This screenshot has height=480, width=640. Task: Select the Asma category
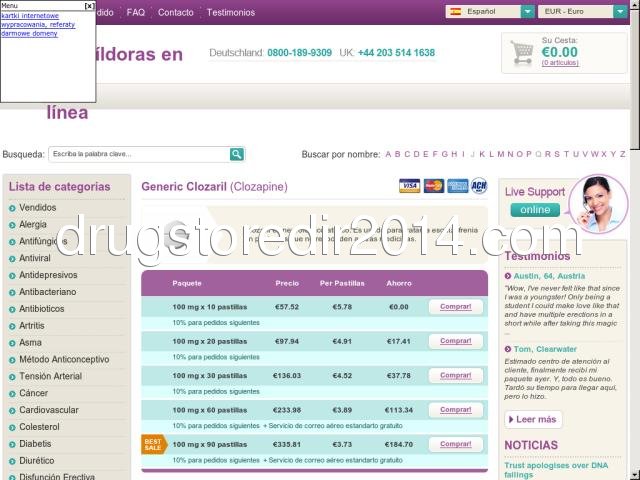pos(30,342)
